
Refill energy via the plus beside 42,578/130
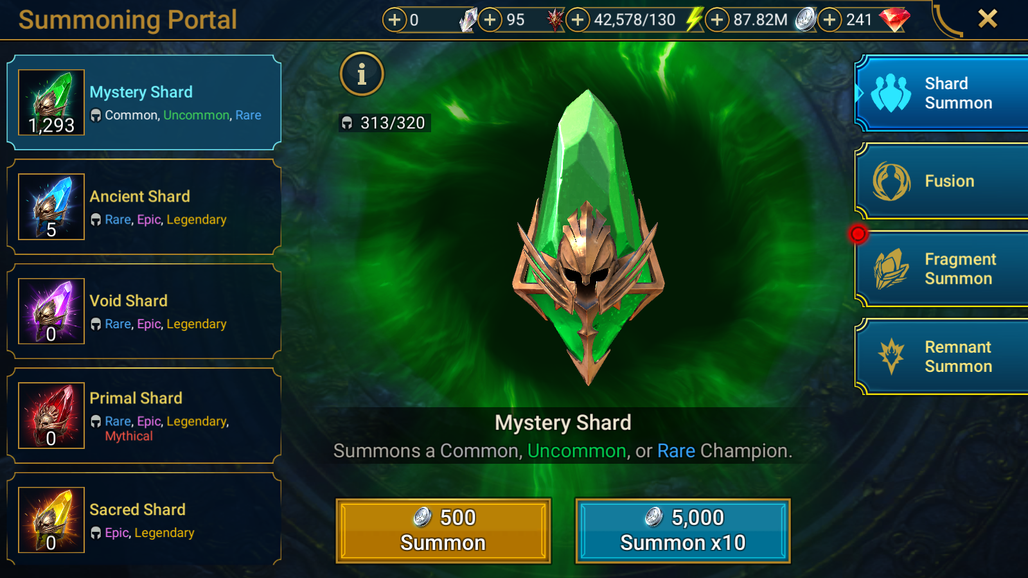tap(577, 20)
